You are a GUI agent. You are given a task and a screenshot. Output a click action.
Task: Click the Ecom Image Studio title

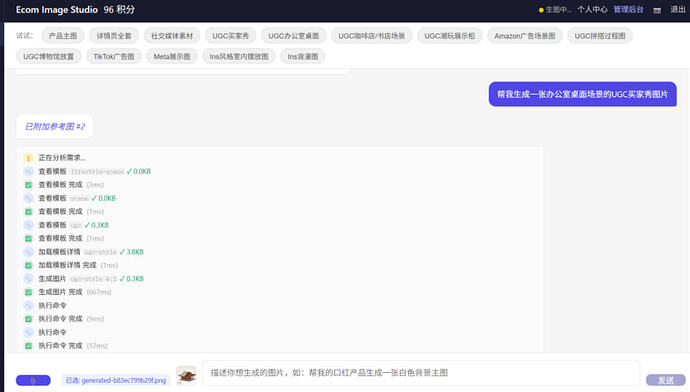[x=57, y=10]
